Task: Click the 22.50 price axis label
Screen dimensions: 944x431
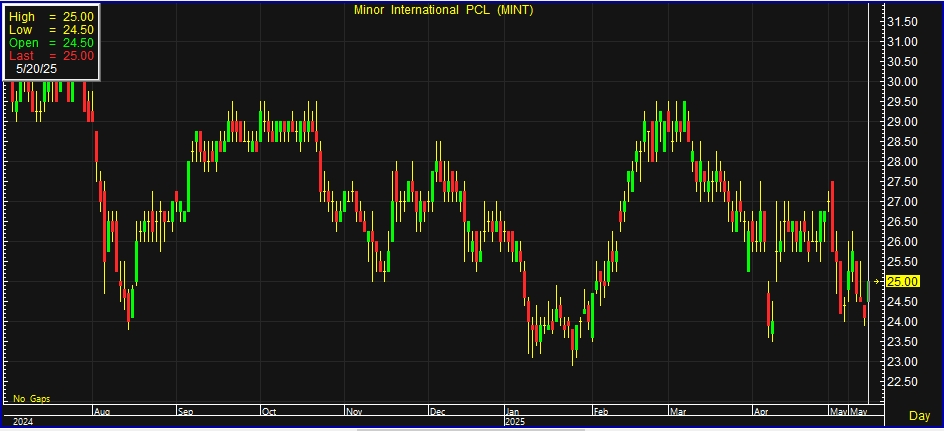Action: [x=903, y=382]
